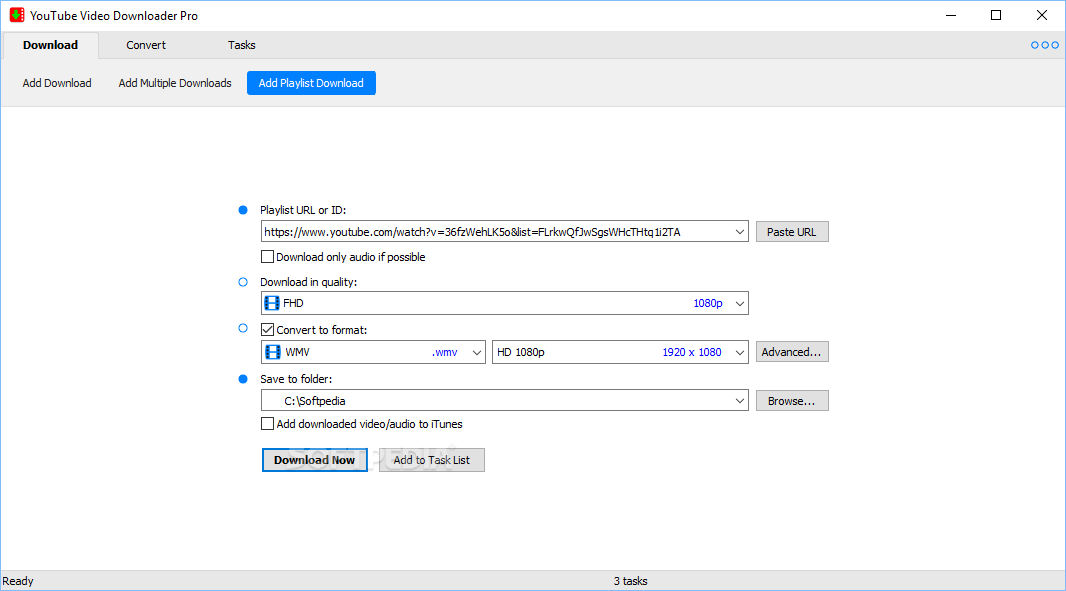Click the hollow circle beside Download in quality
Viewport: 1066px width, 591px height.
tap(243, 282)
